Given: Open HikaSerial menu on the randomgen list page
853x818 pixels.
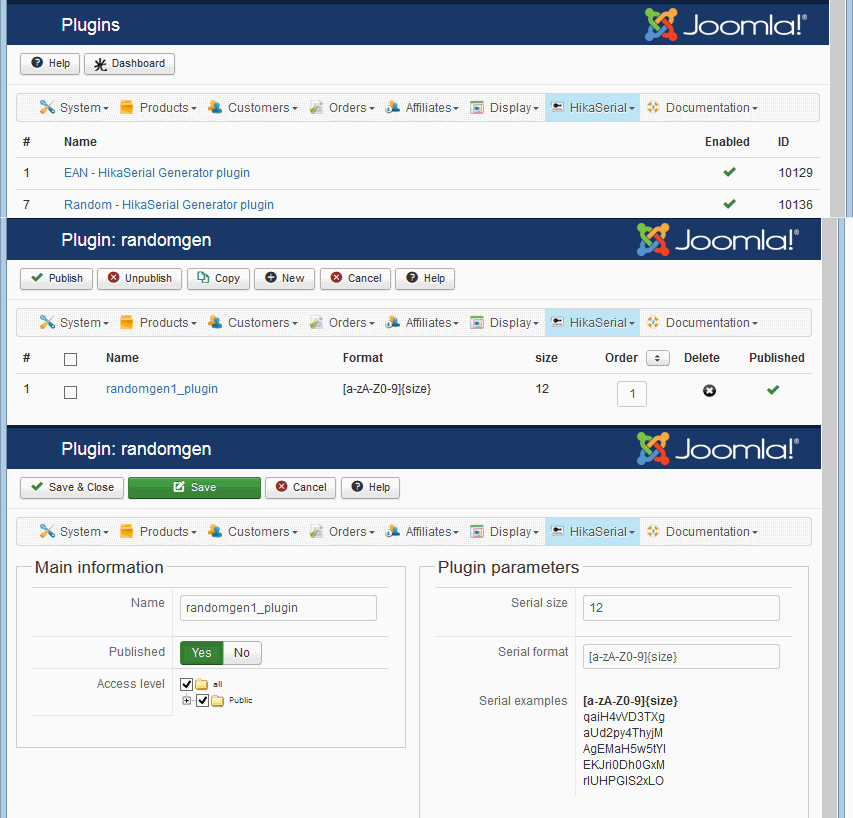Looking at the screenshot, I should tap(592, 323).
